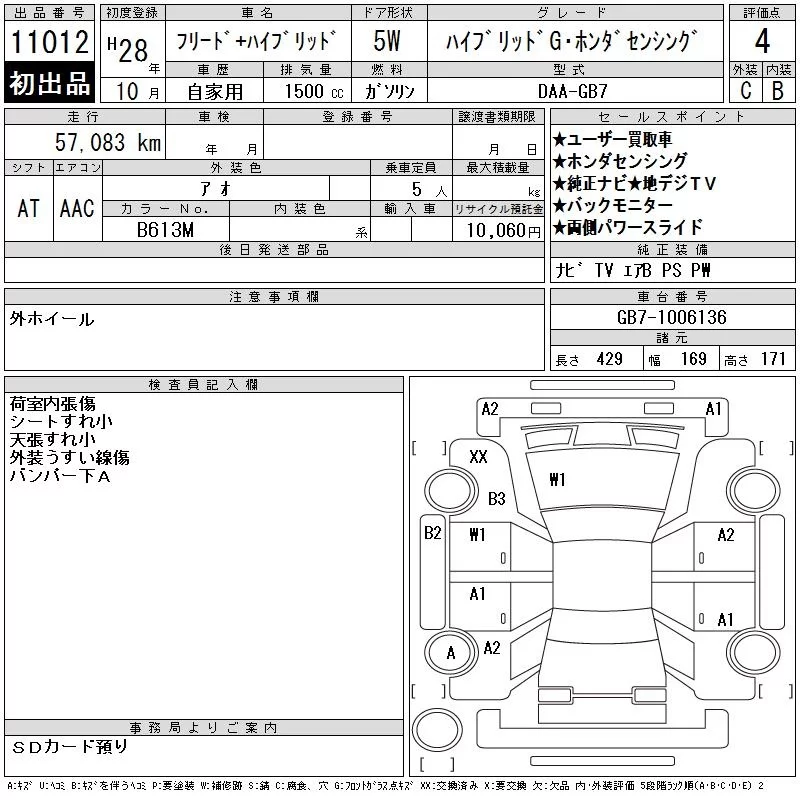The width and height of the screenshot is (800, 800).
Task: Select sales point ★ユーザー買取車
Action: click(612, 139)
